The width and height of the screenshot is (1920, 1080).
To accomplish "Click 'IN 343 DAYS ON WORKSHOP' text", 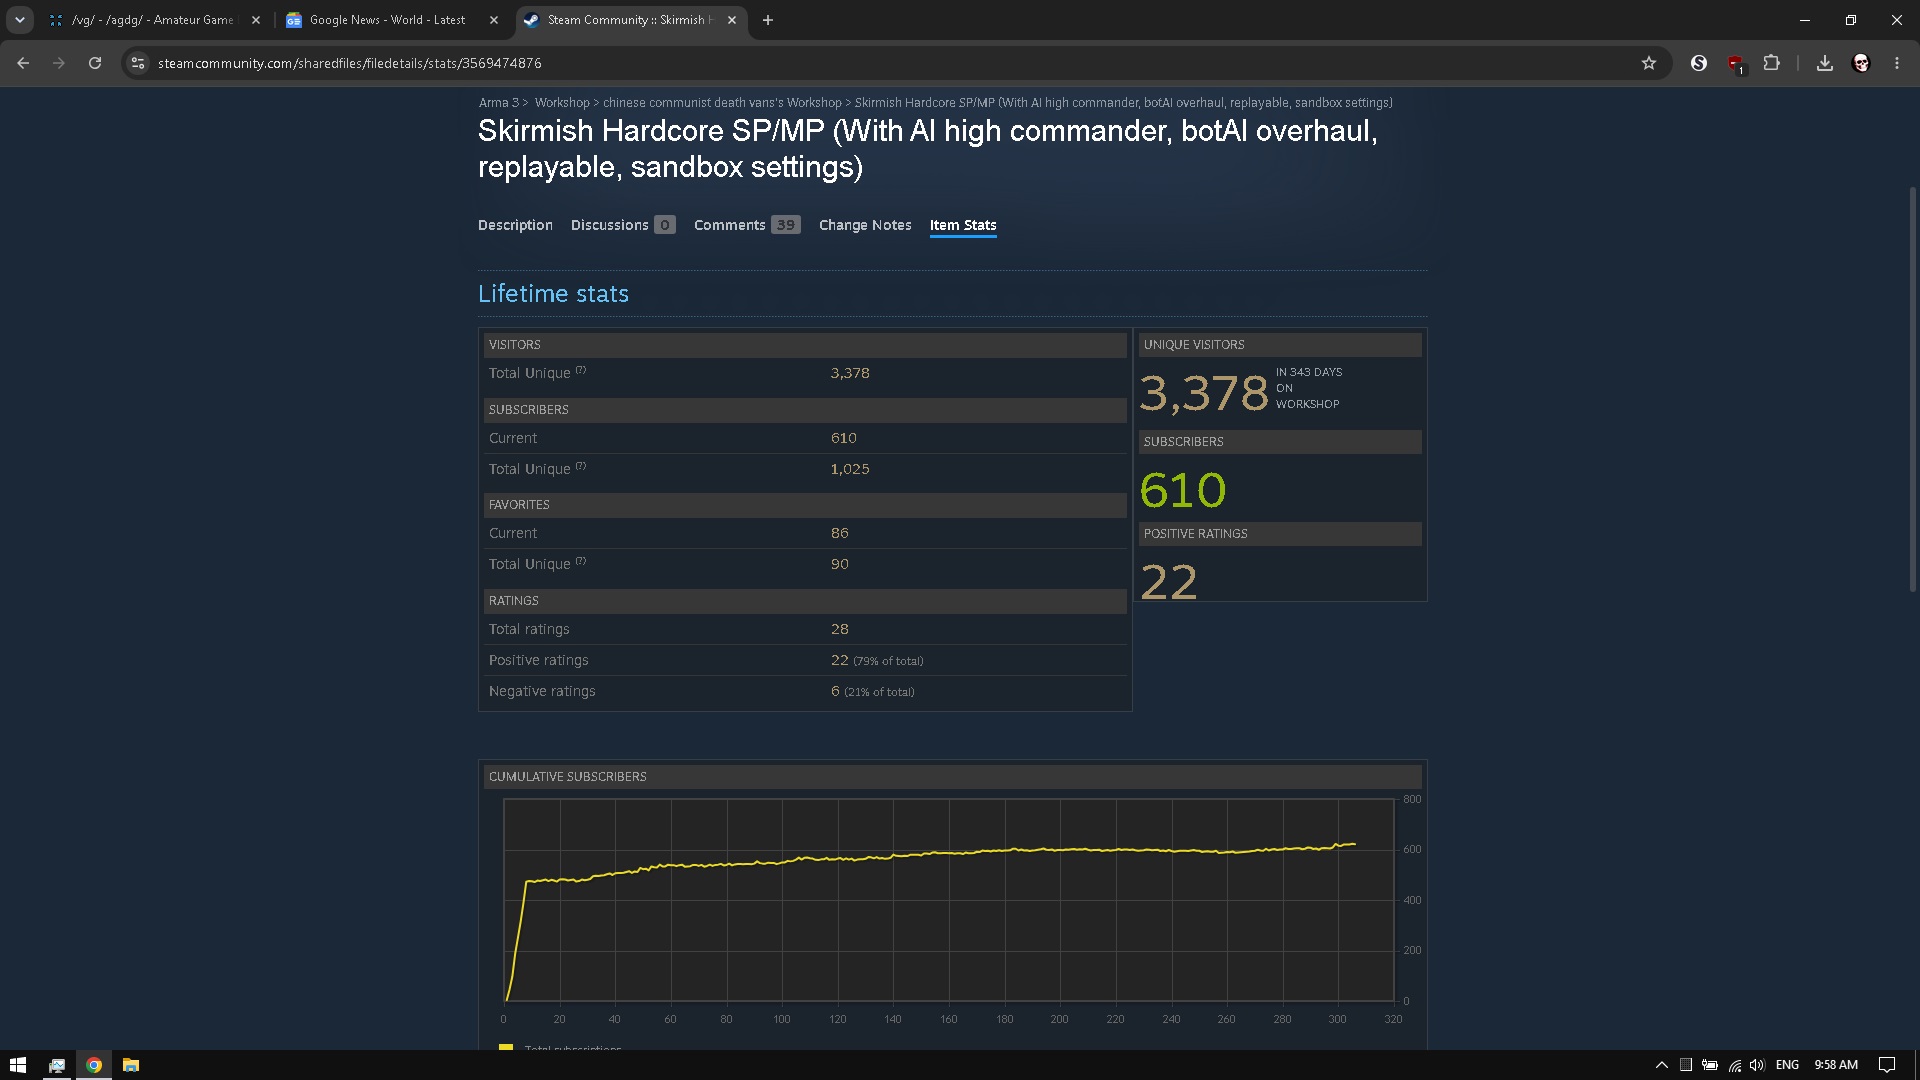I will [1309, 388].
